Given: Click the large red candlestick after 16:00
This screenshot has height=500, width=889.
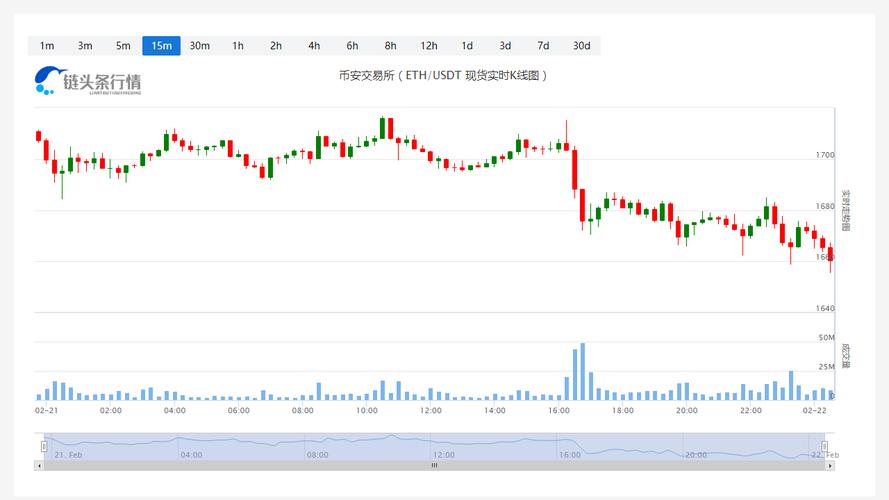Looking at the screenshot, I should [574, 169].
